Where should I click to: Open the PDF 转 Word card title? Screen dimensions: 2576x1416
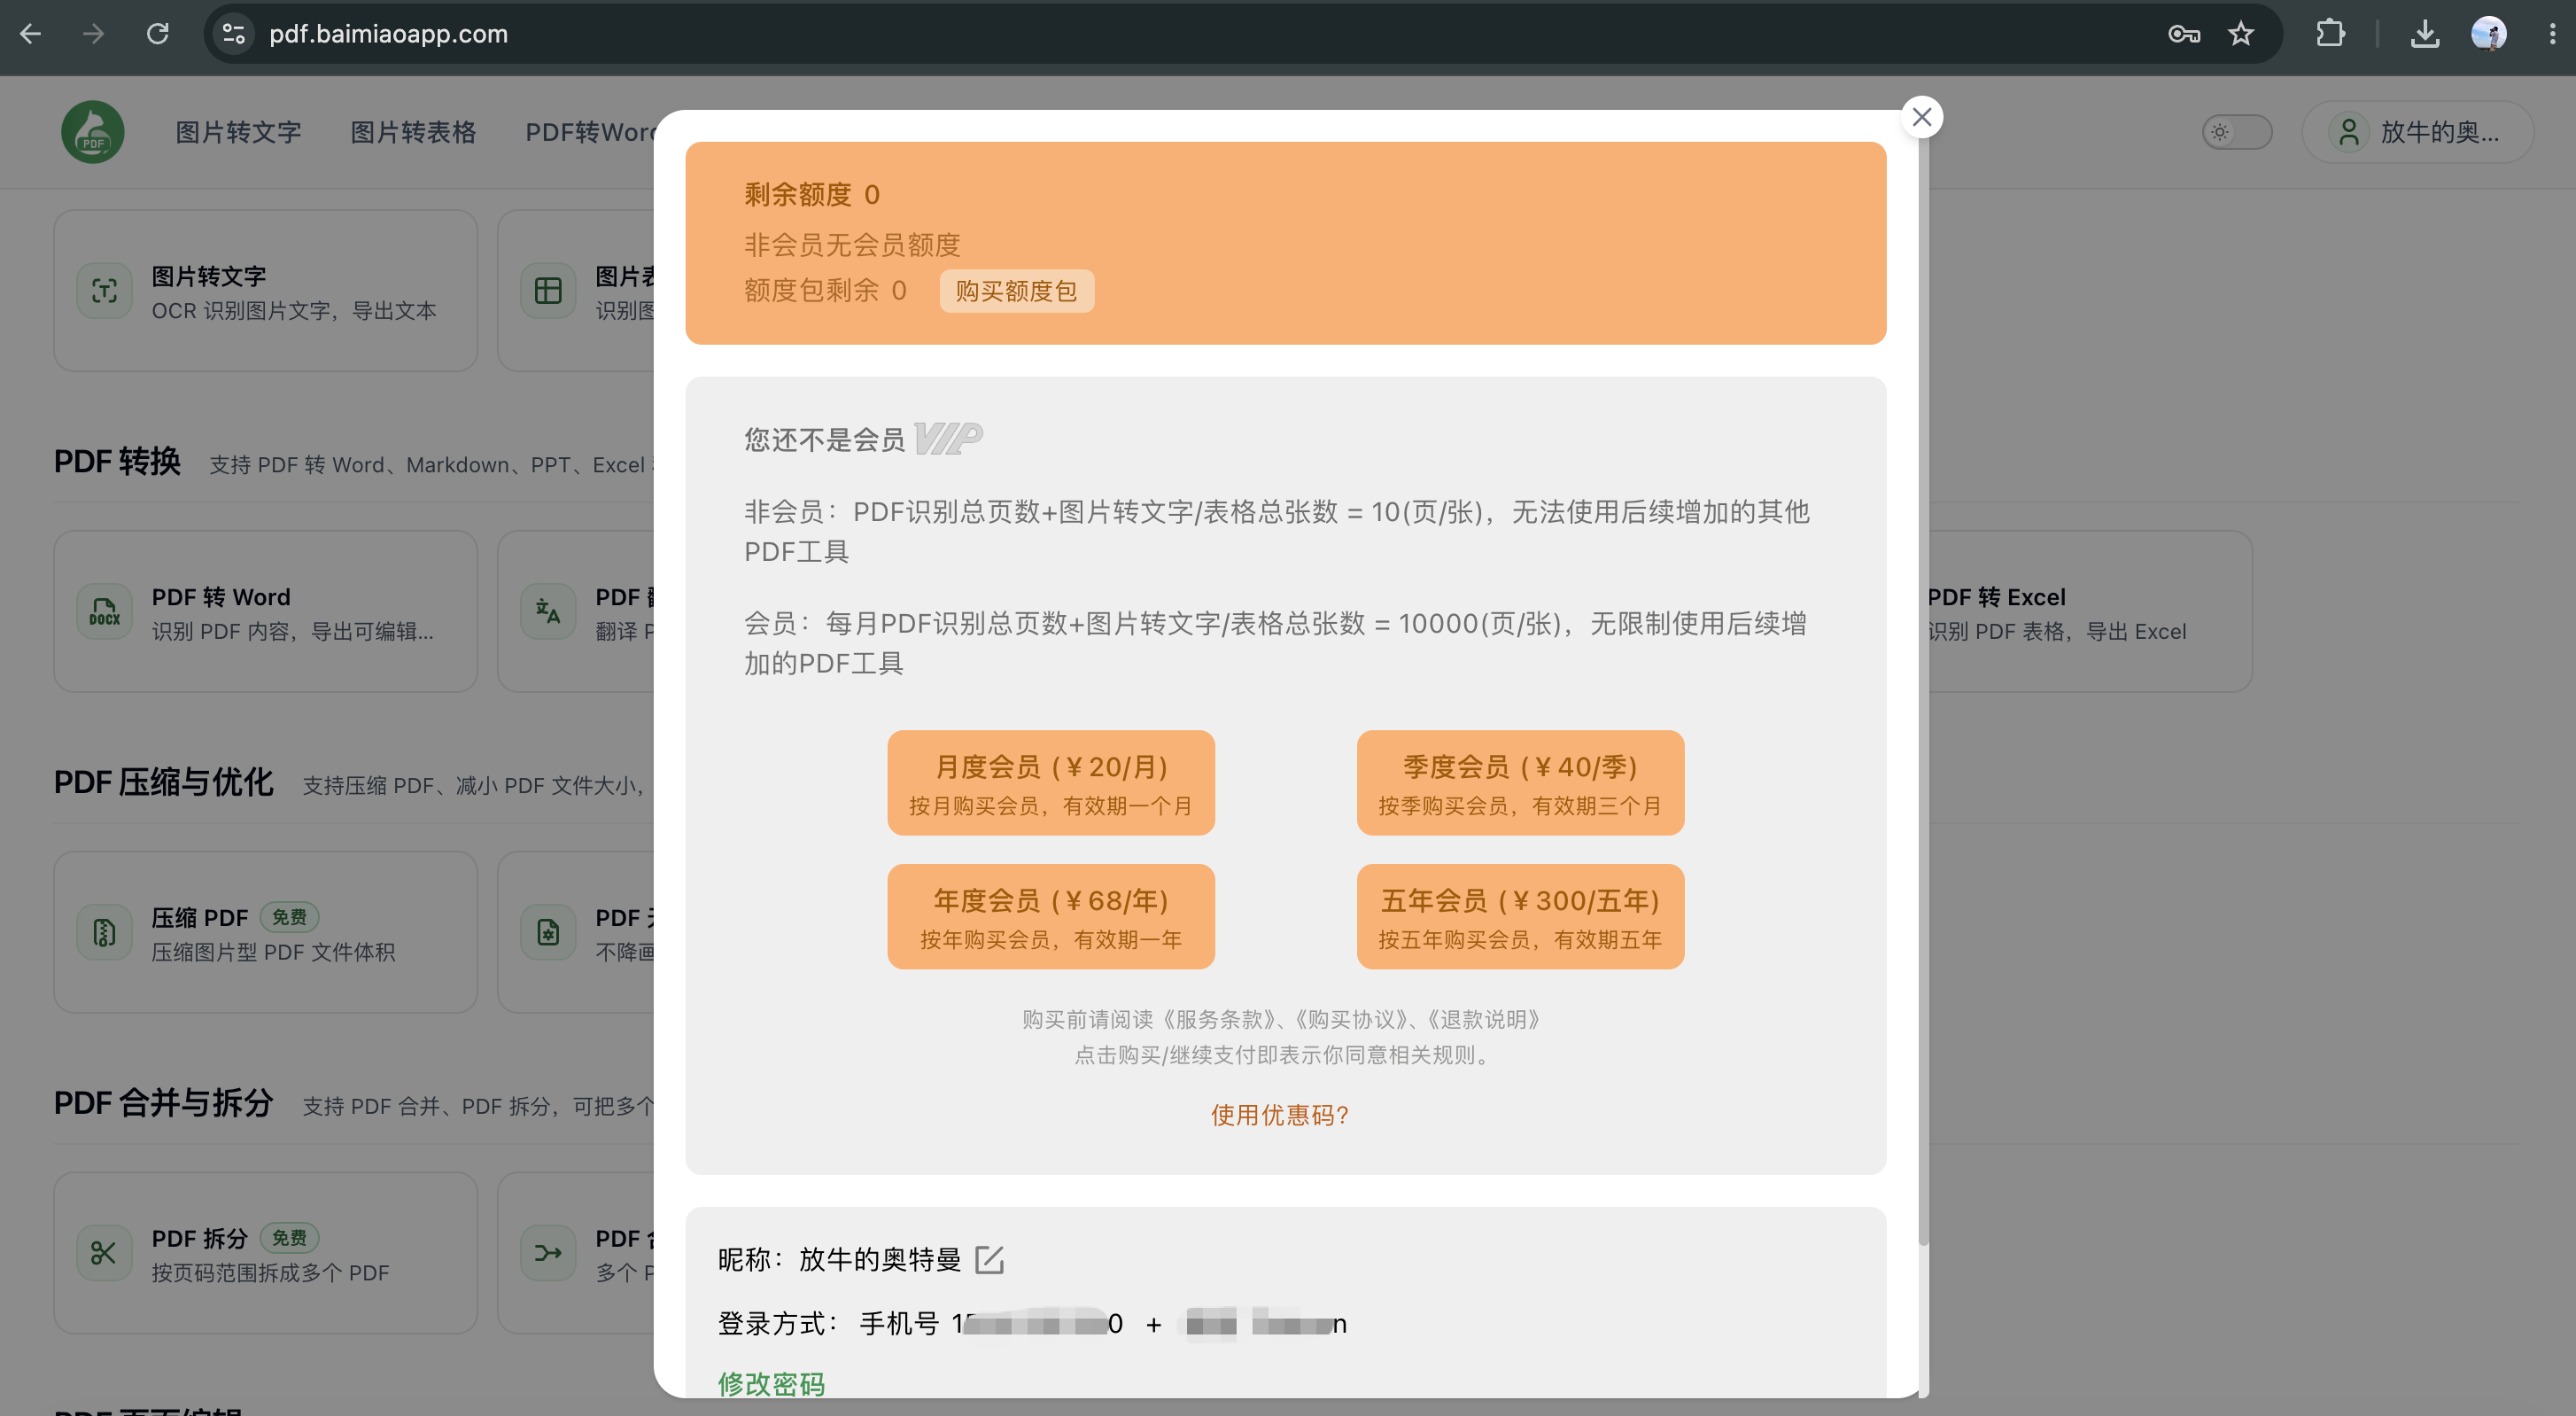click(x=221, y=597)
